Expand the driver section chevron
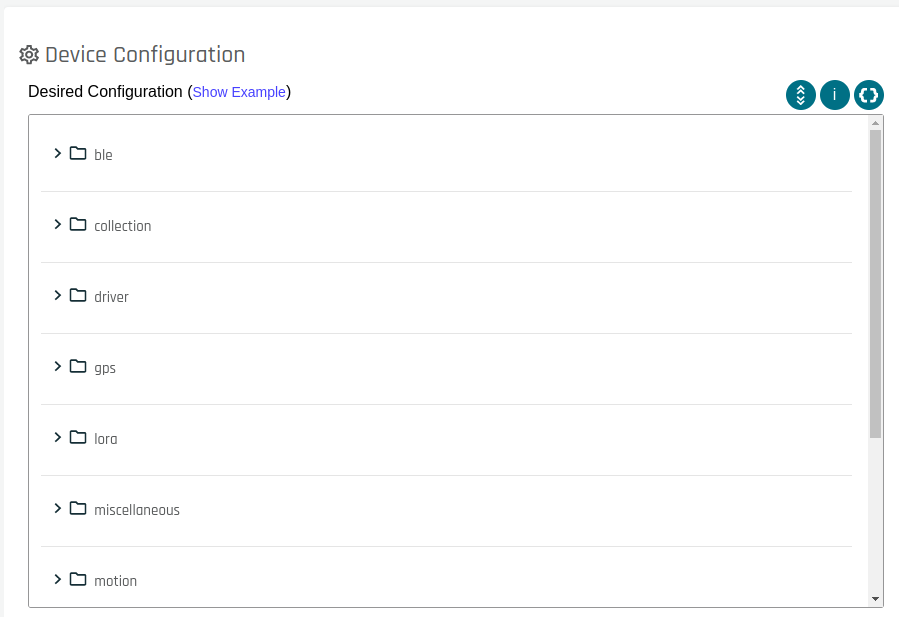Screen dimensions: 899x617 point(58,295)
